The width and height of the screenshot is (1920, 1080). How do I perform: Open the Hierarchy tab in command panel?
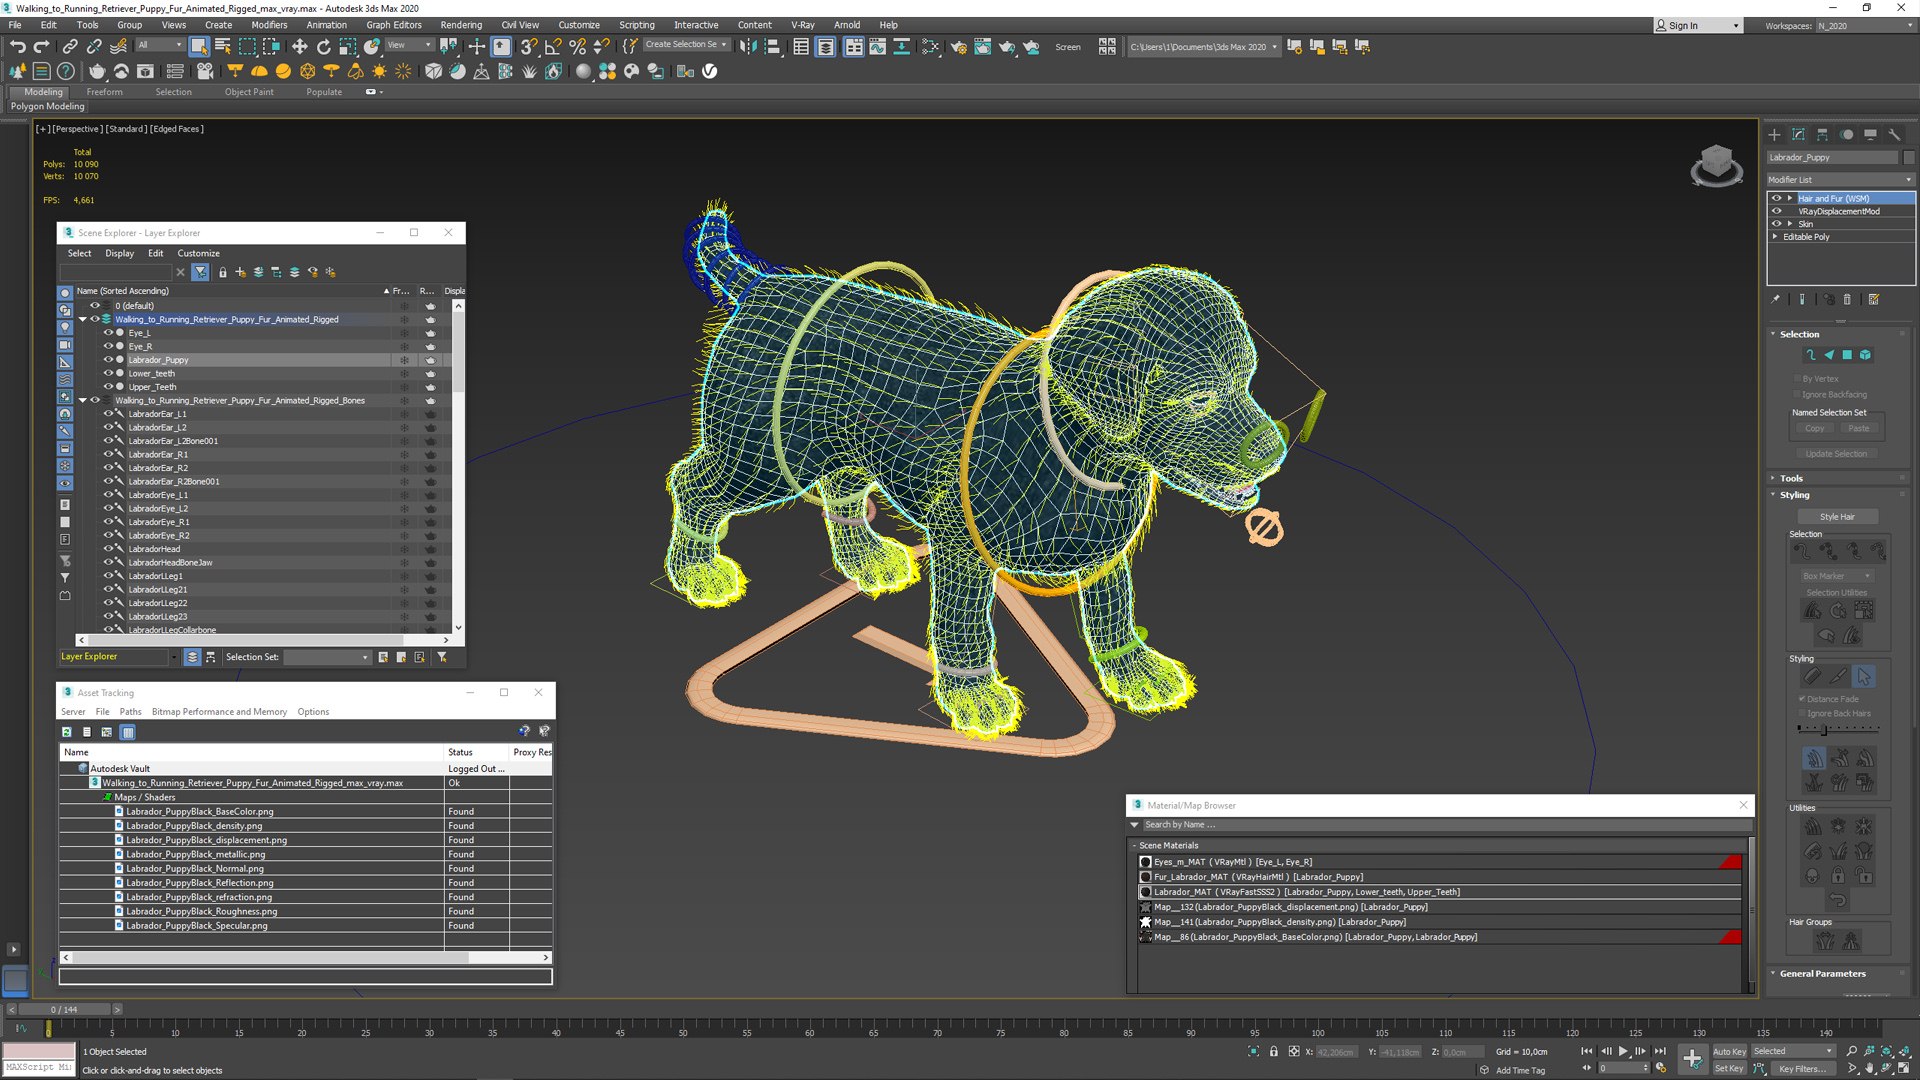(x=1822, y=134)
